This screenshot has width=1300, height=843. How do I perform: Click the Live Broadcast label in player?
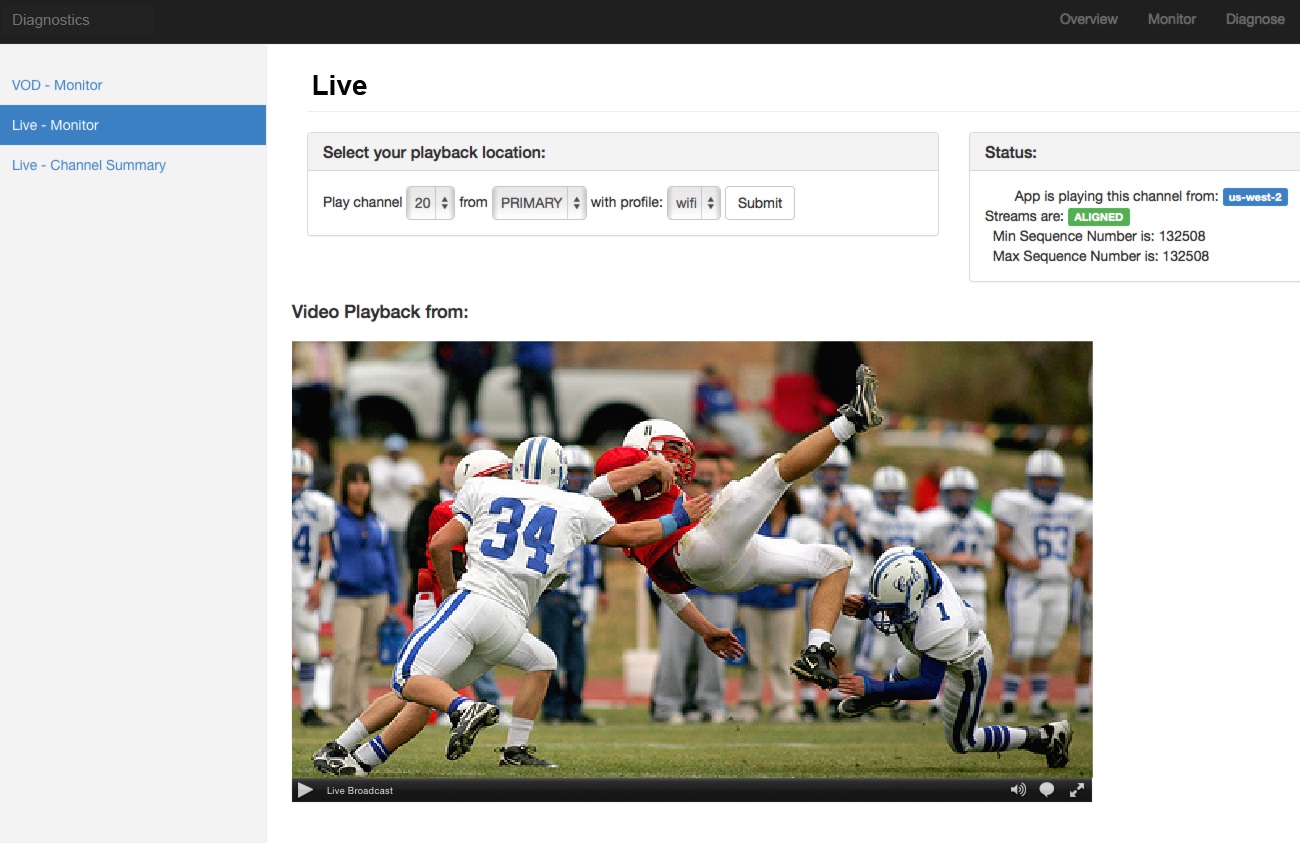tap(360, 791)
